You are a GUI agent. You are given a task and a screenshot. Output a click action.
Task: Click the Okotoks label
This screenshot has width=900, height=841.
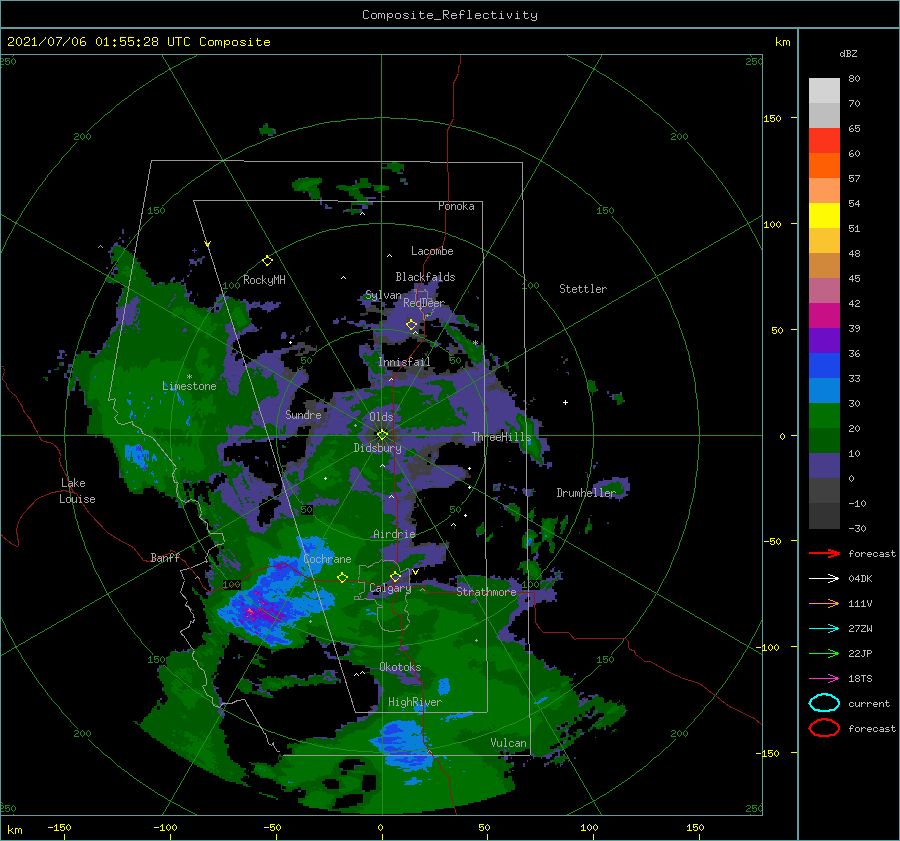400,667
